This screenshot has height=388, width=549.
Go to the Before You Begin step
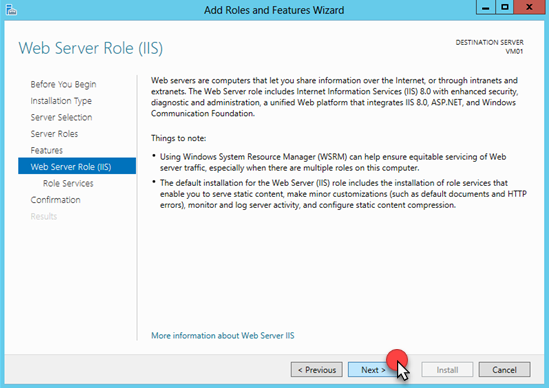click(x=63, y=84)
